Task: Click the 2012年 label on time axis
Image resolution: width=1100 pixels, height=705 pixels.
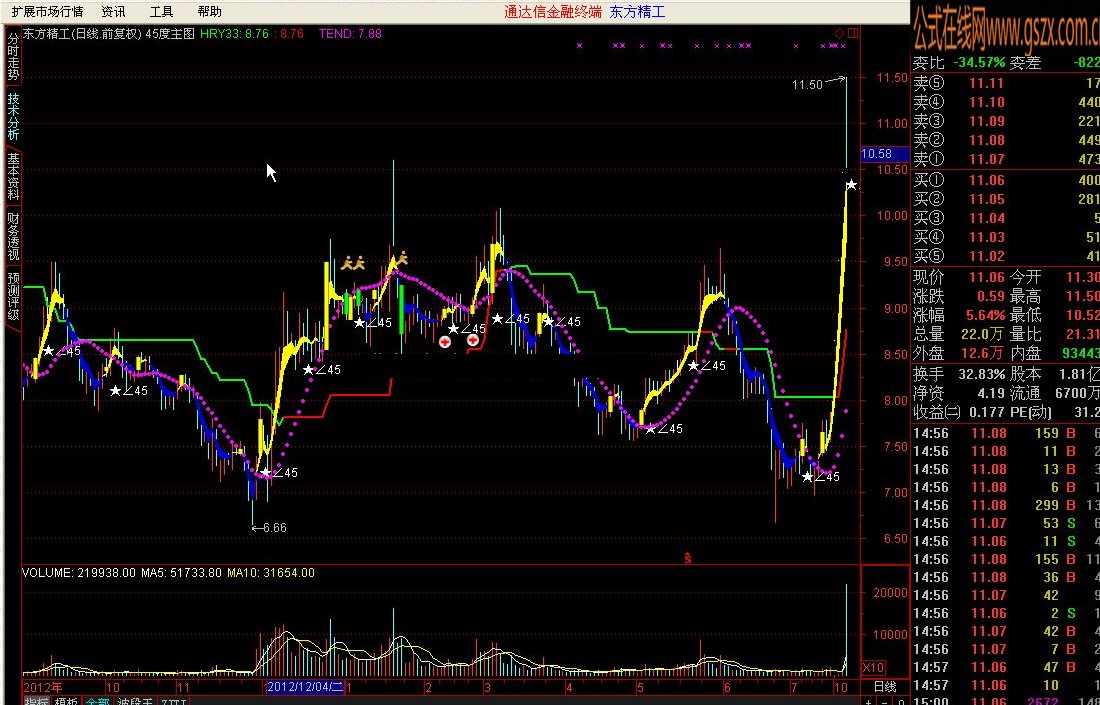Action: (43, 686)
